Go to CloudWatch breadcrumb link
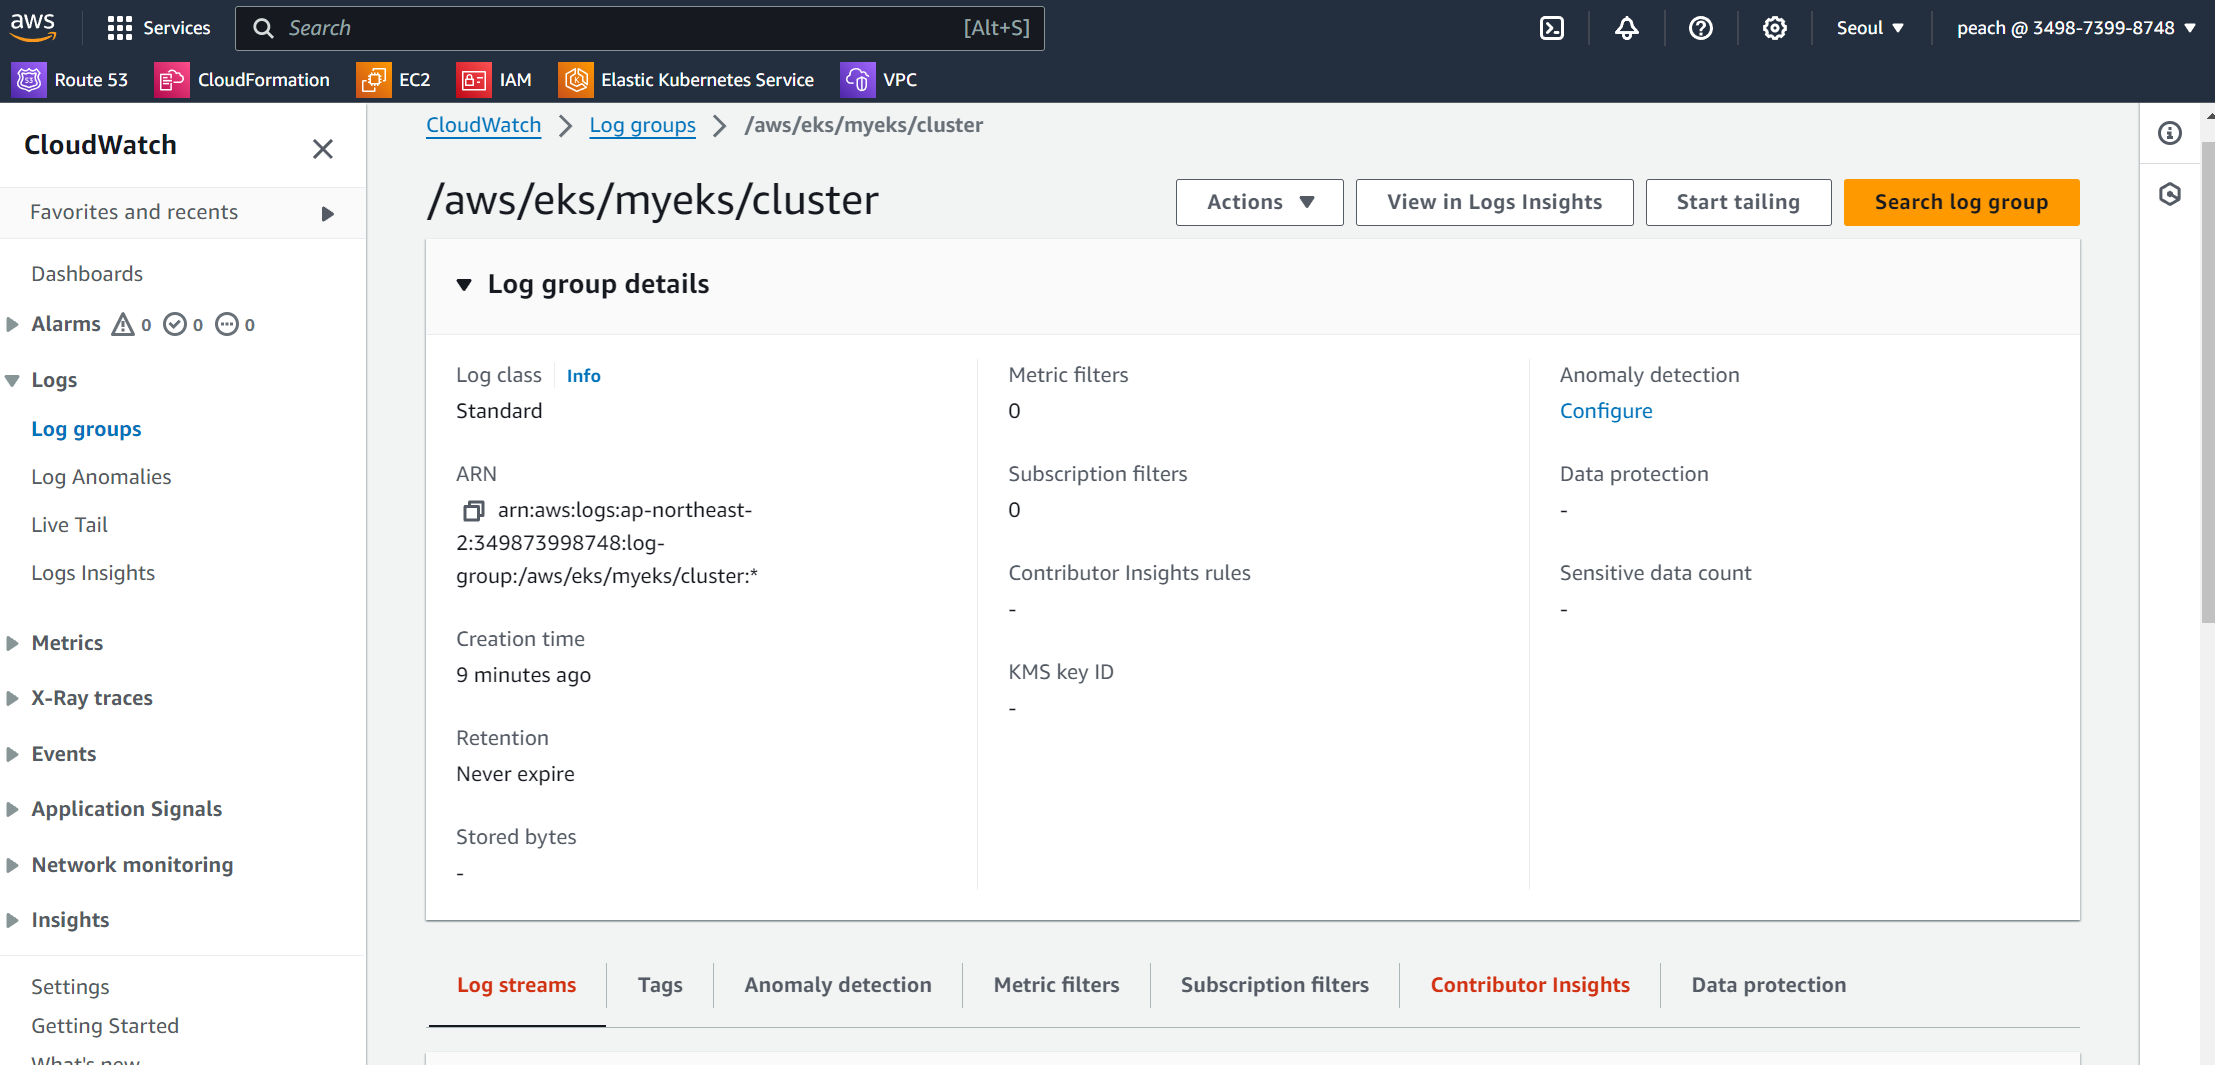 483,125
